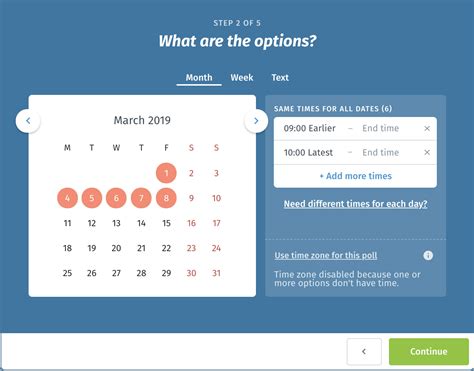Deselect March 1 on the calendar
Viewport: 474px width, 371px height.
coord(166,173)
